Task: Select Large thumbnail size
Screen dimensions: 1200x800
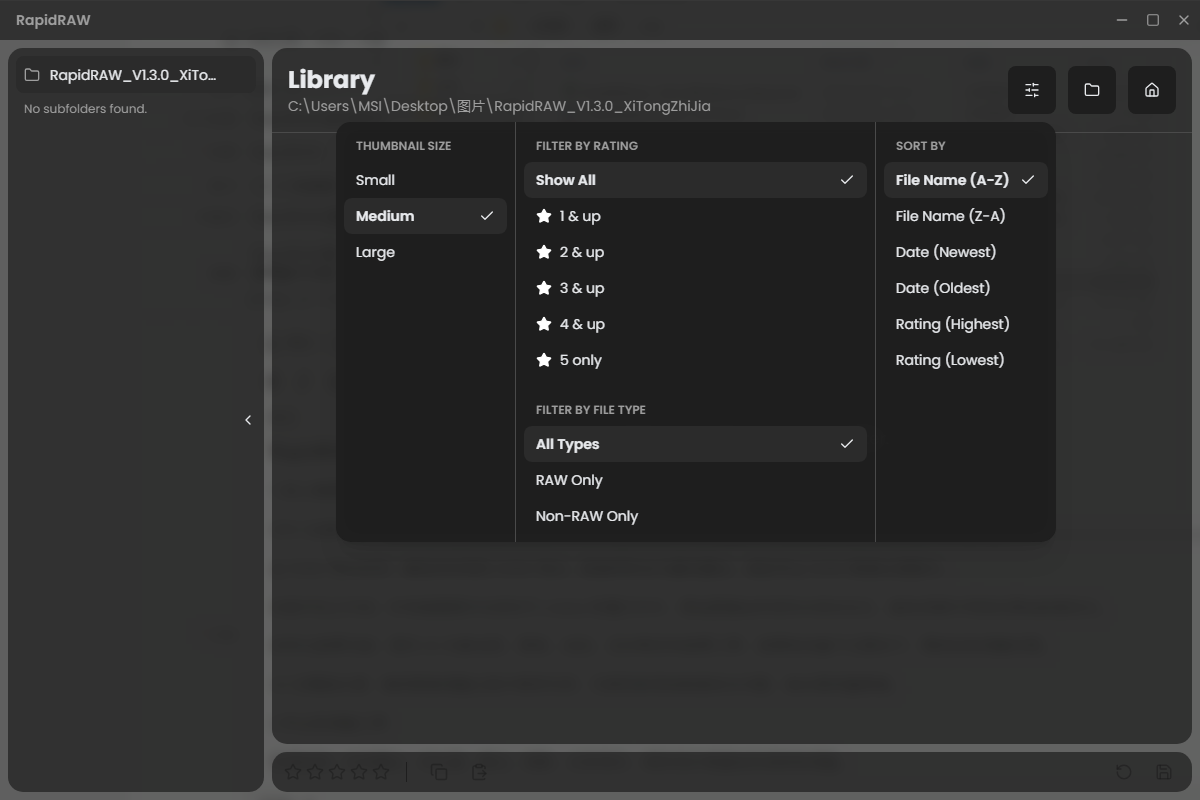Action: [x=375, y=252]
